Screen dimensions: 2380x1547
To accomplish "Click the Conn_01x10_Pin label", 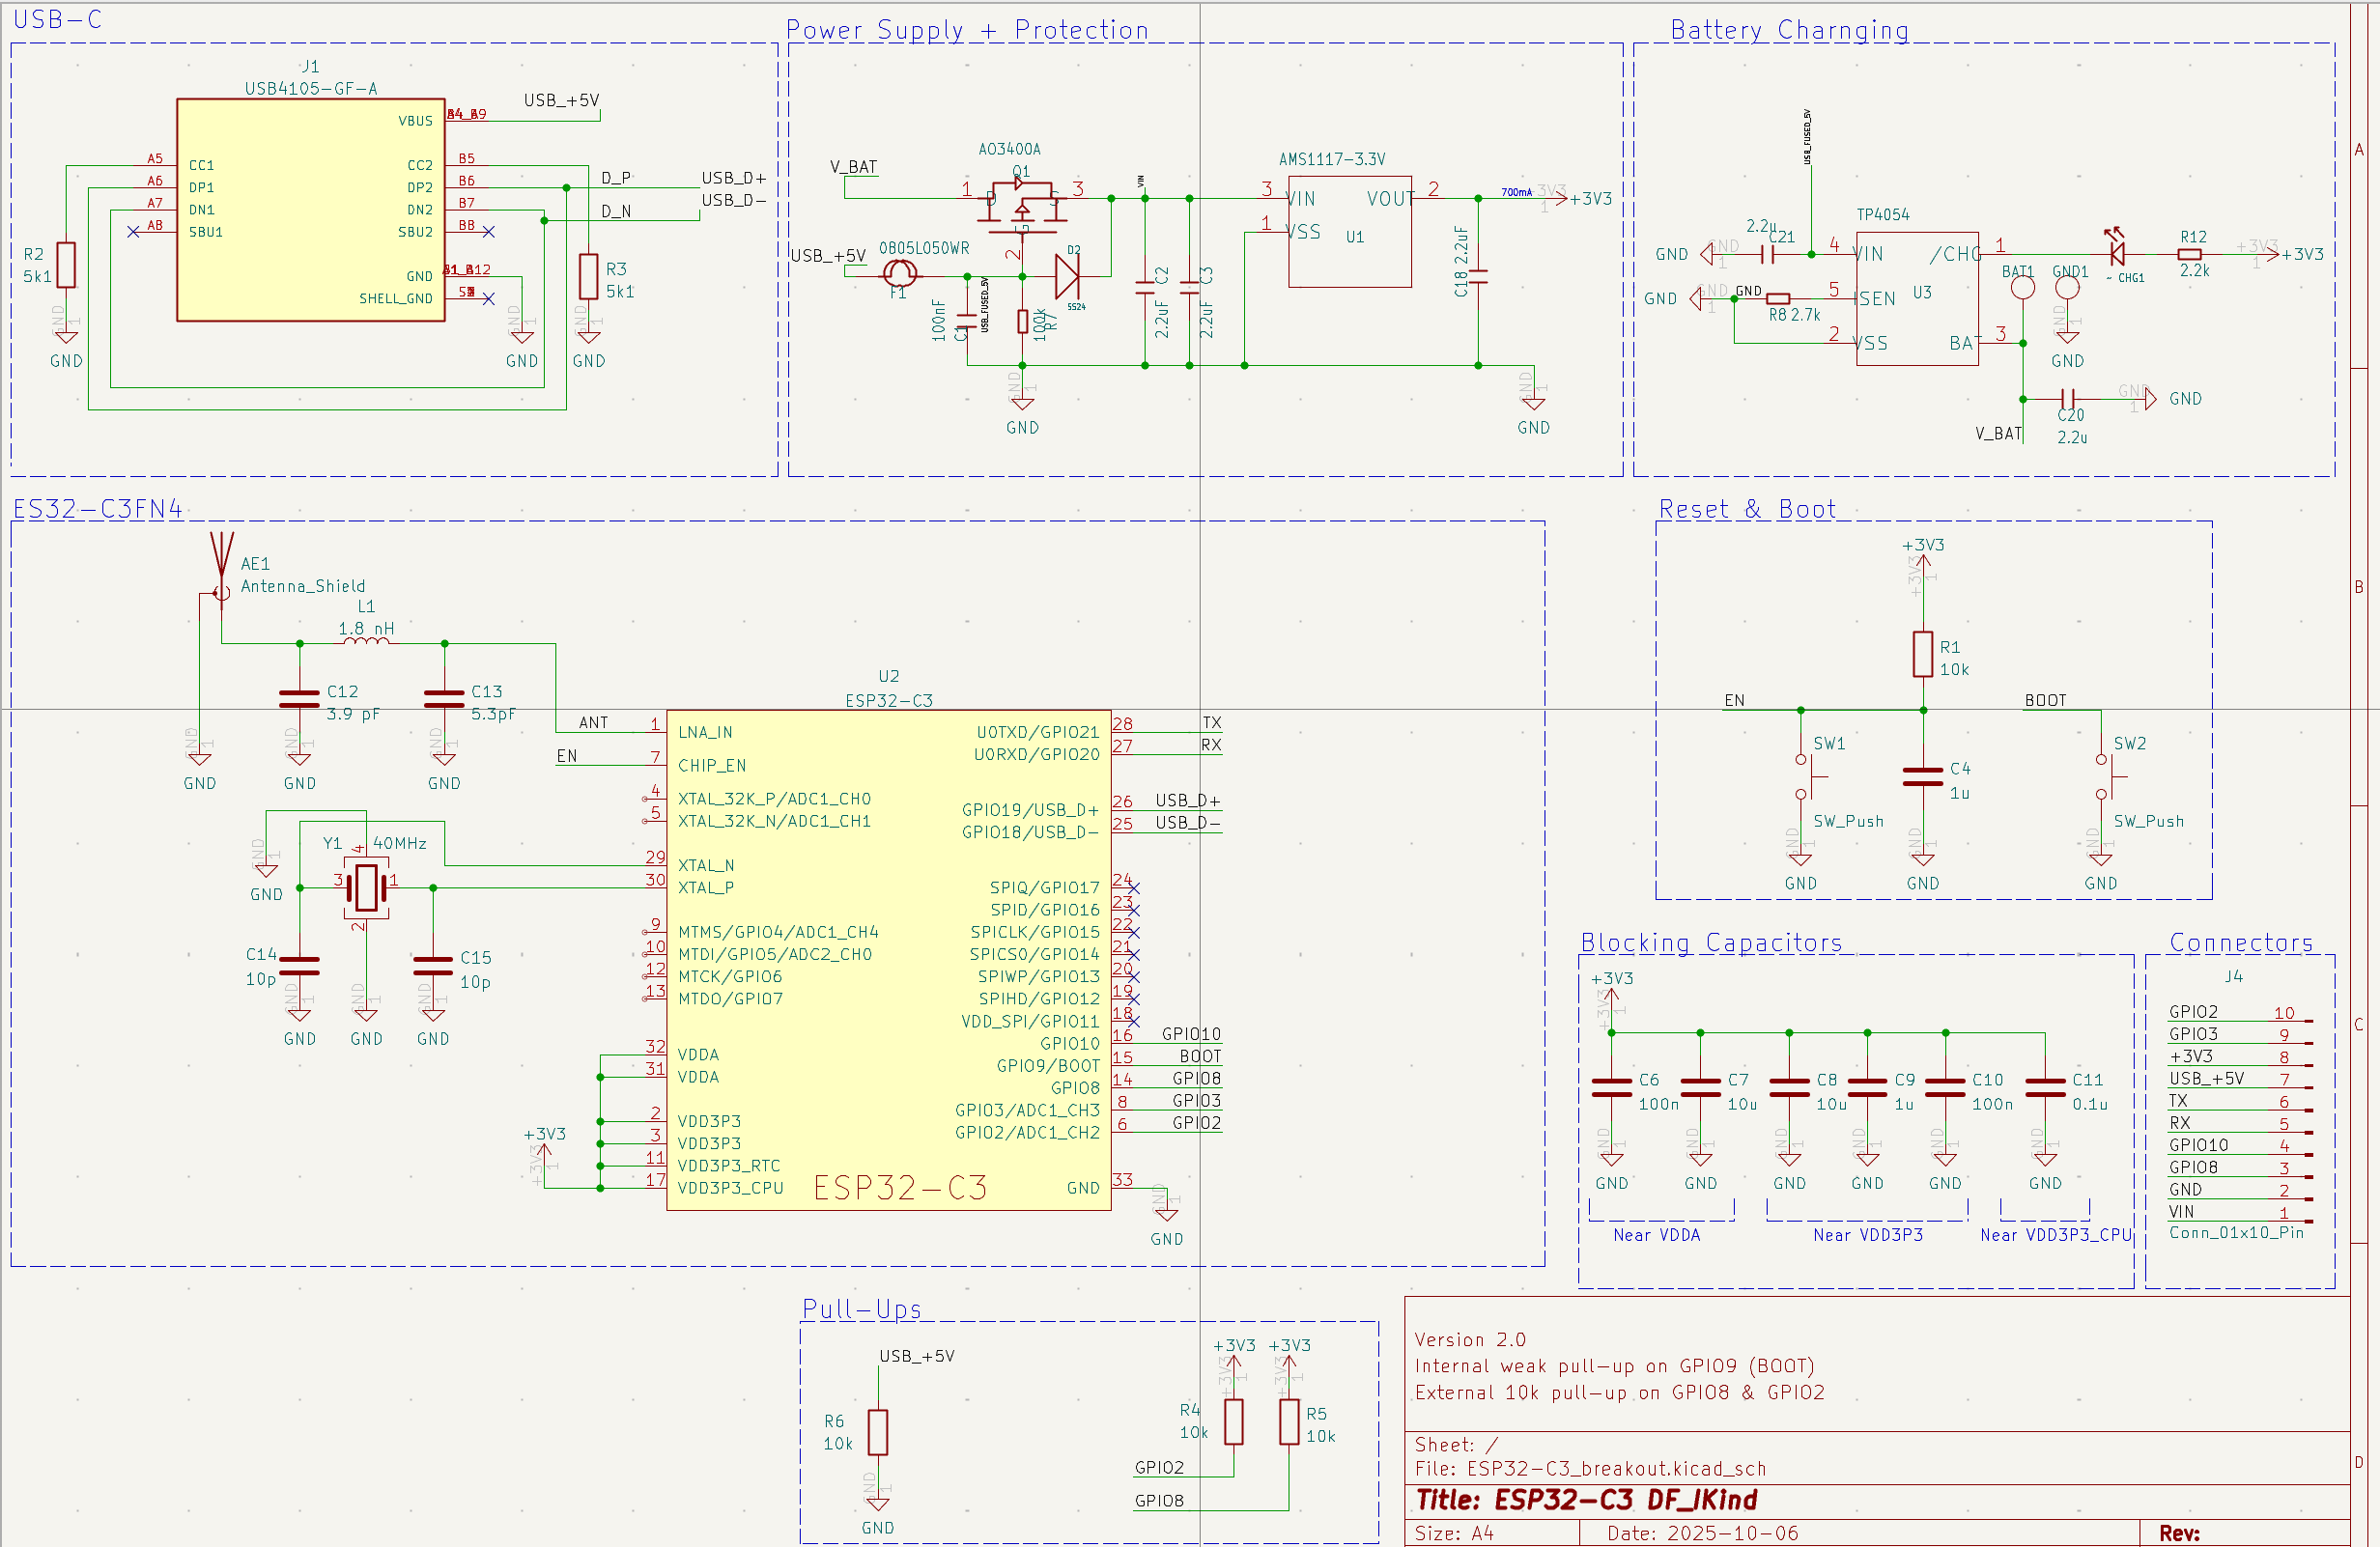I will (2236, 1232).
